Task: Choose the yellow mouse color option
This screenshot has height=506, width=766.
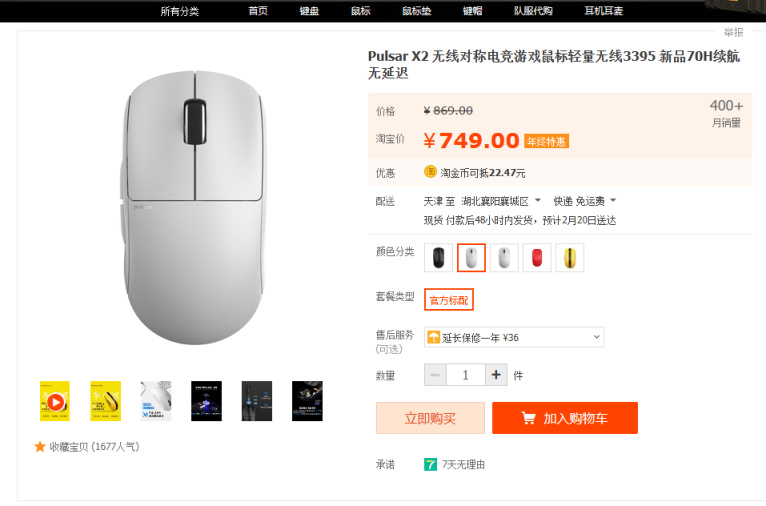Action: [569, 258]
